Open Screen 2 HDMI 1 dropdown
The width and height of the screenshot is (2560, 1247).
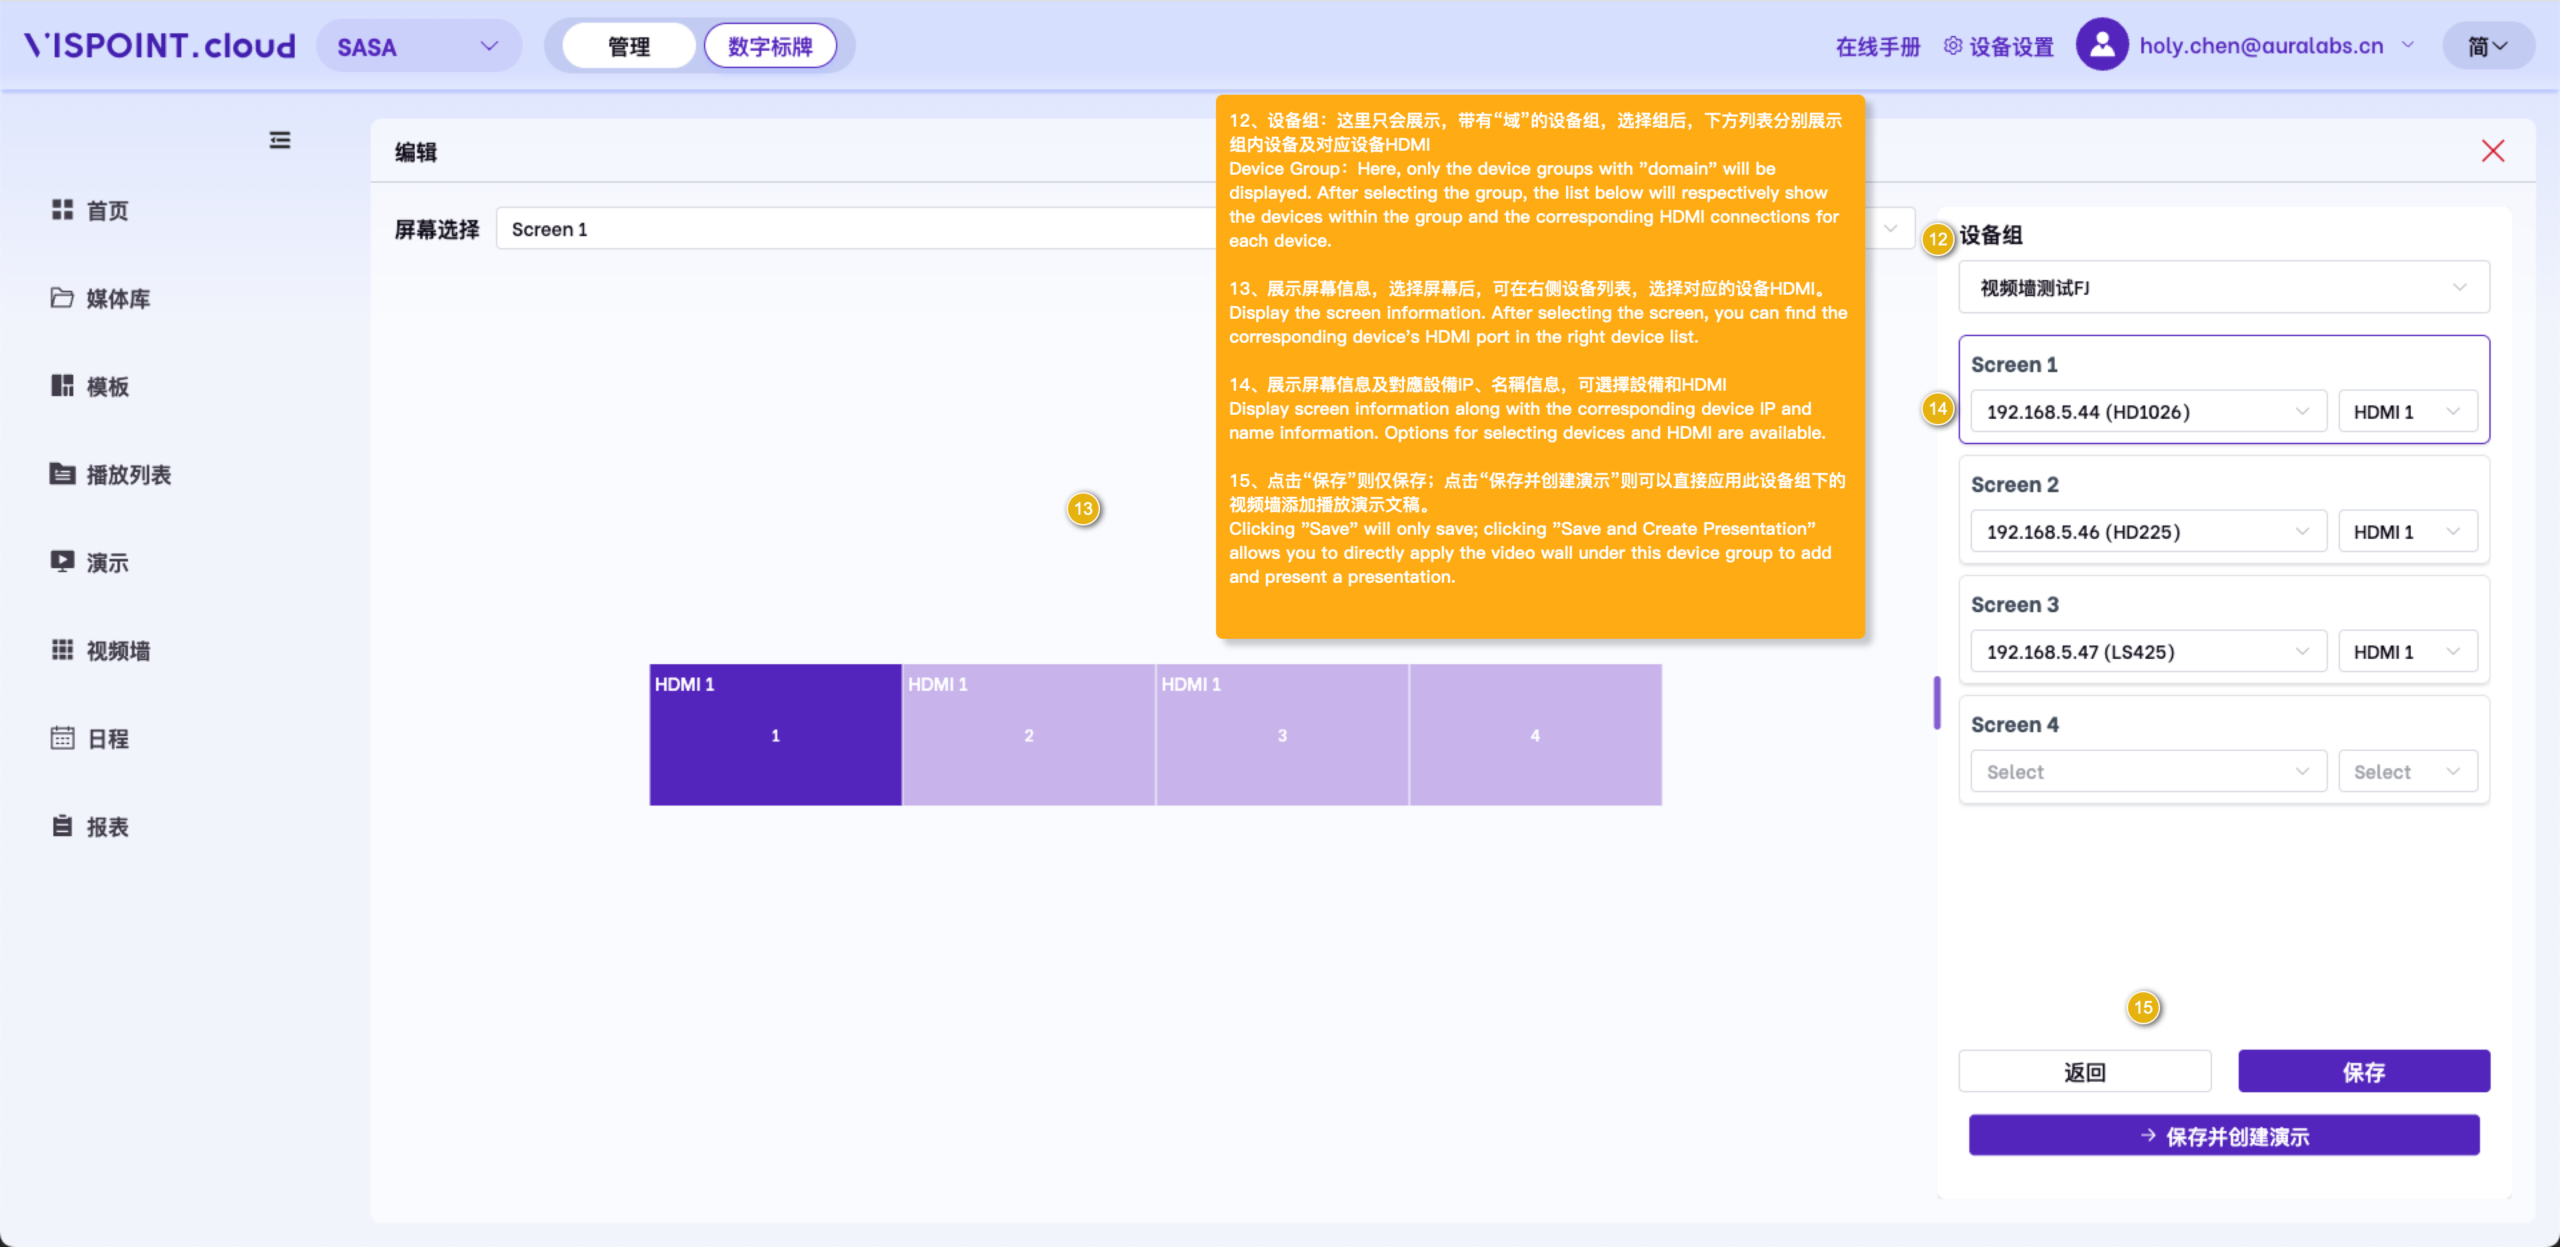coord(2407,532)
